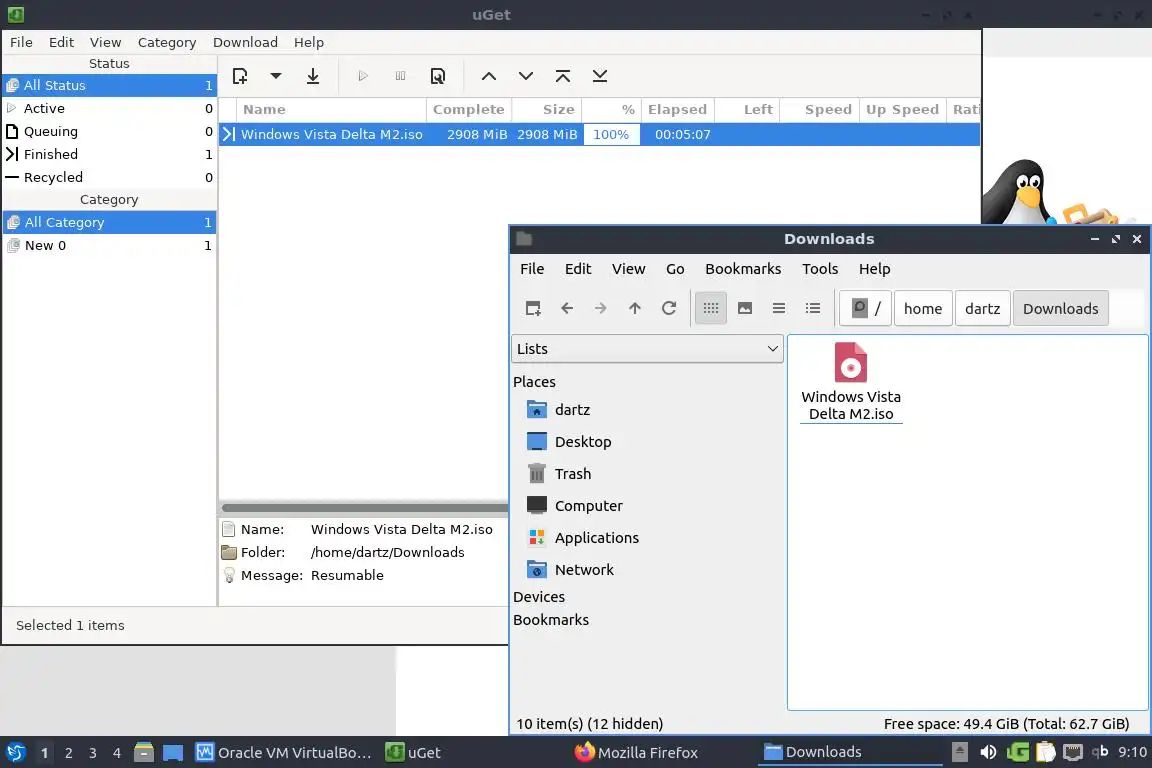The width and height of the screenshot is (1152, 768).
Task: Click the start (play) icon in uGet toolbar
Action: pos(362,76)
